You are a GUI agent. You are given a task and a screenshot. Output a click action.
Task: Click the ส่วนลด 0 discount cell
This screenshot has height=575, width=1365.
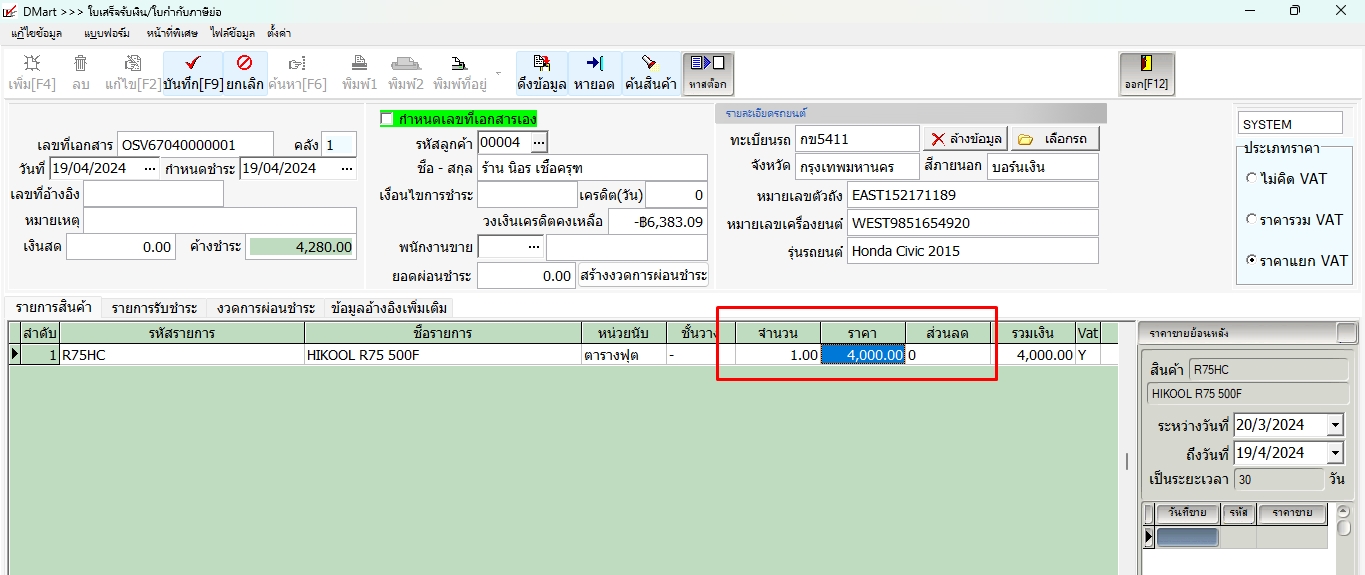pos(948,355)
